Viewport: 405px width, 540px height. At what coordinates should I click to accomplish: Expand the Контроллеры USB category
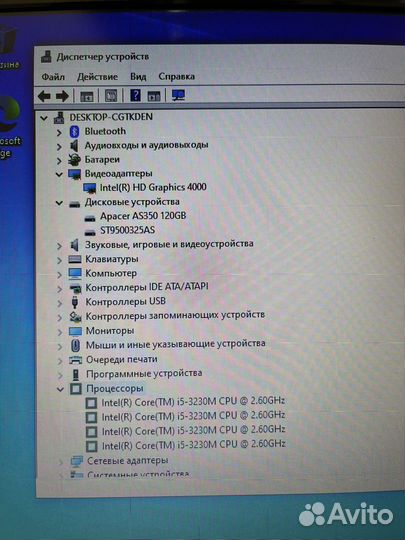[60, 303]
